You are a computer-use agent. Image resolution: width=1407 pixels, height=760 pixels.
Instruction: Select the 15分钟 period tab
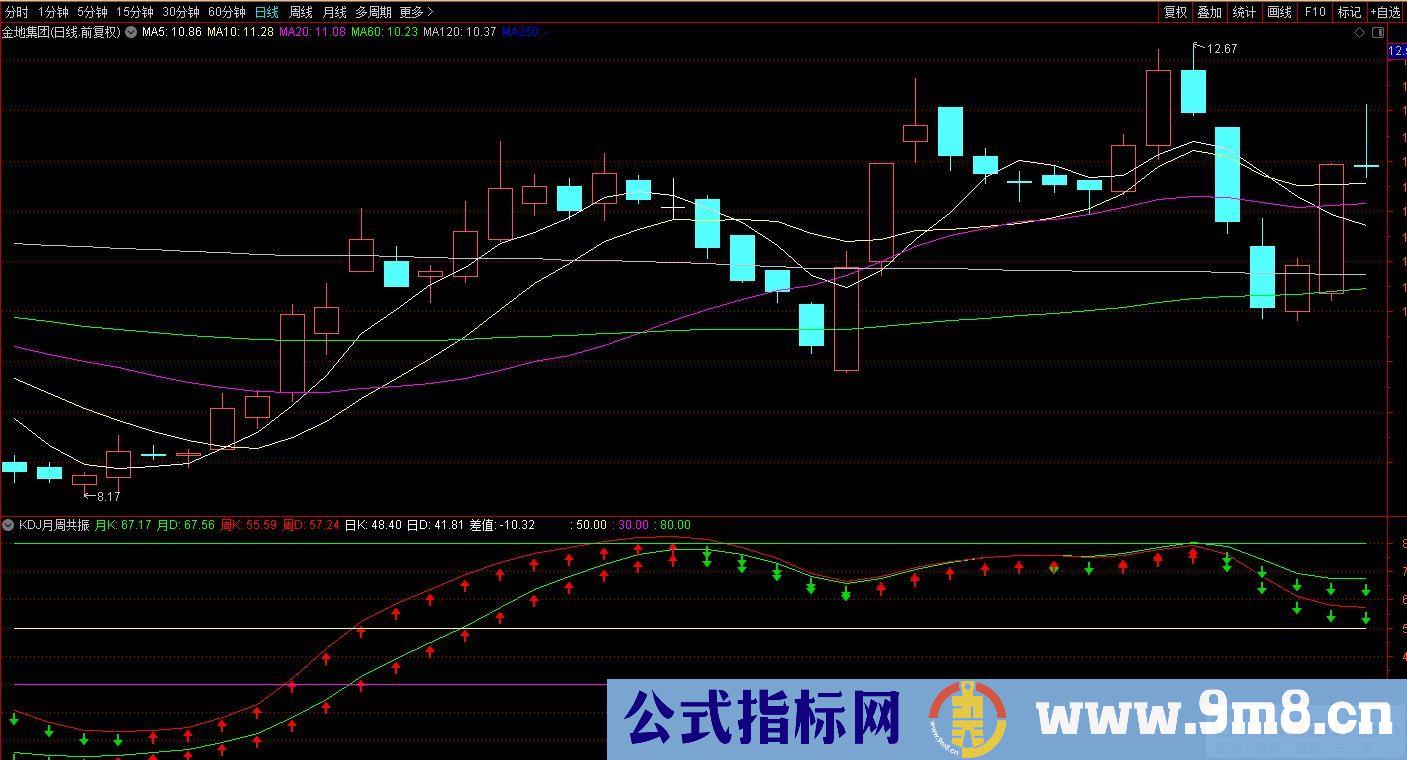pos(135,12)
